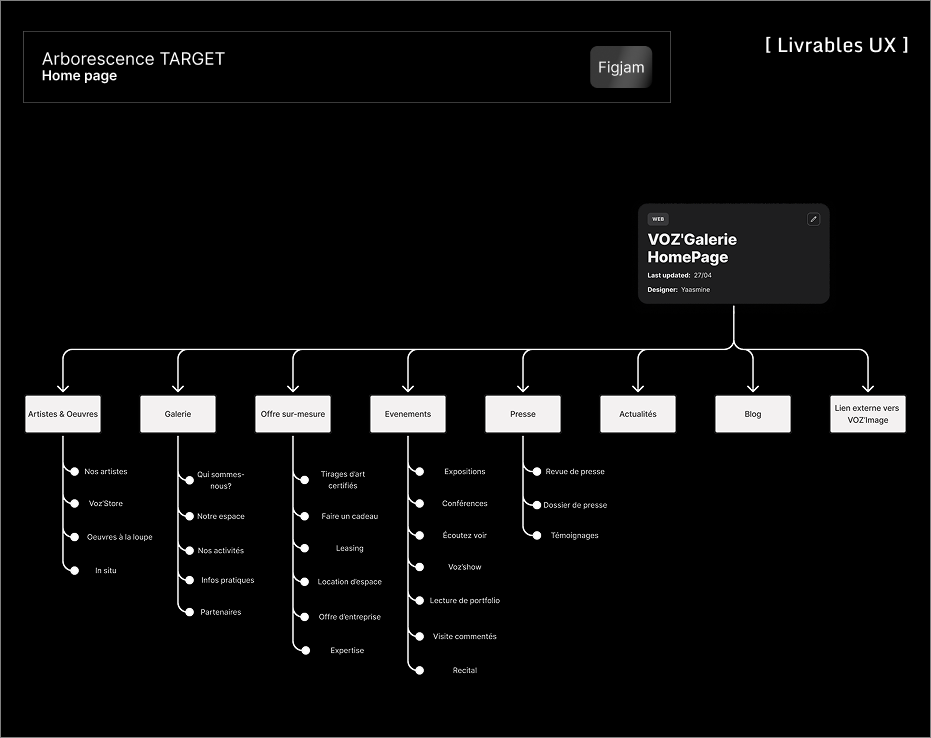Viewport: 931px width, 738px height.
Task: Click the Témoignages item
Action: click(575, 536)
